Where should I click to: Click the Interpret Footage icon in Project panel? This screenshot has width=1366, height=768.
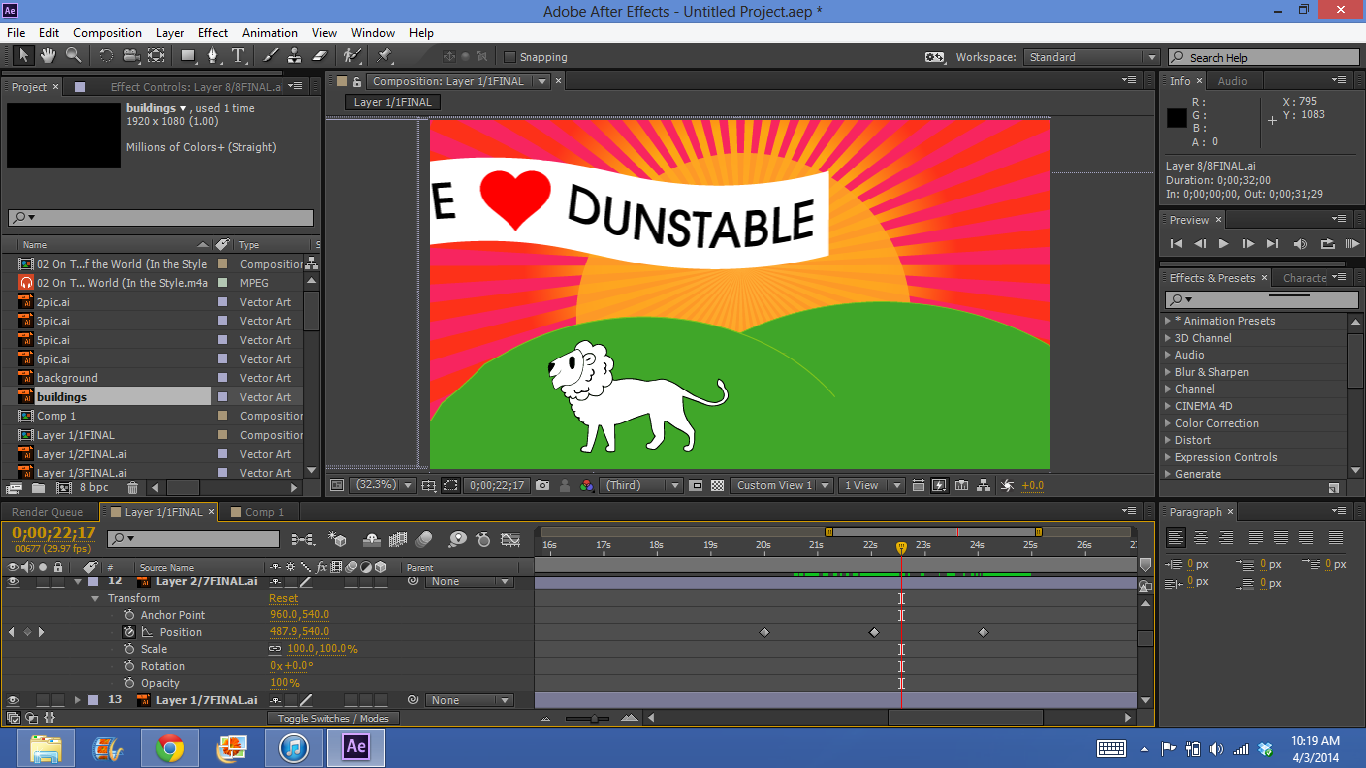click(x=14, y=488)
